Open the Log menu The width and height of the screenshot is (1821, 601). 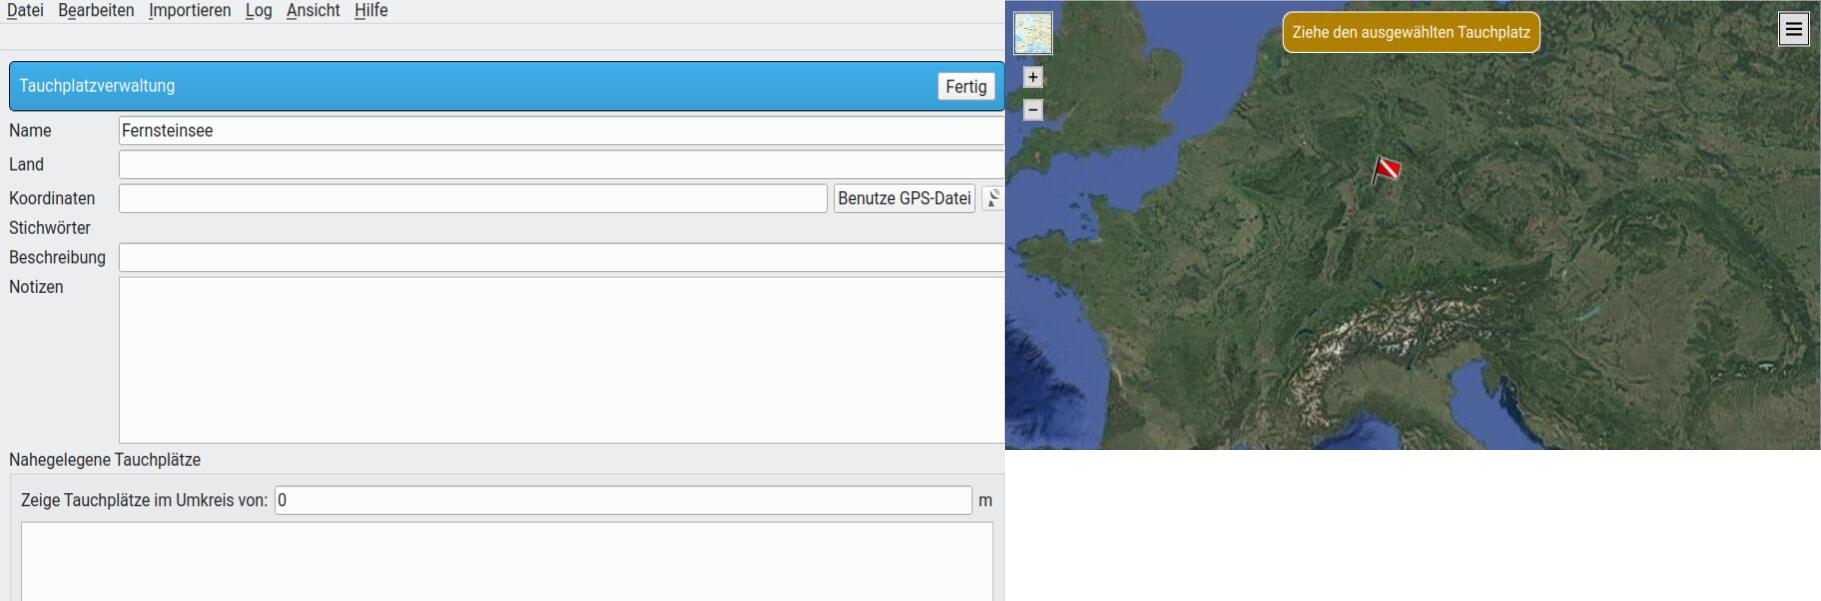coord(259,10)
